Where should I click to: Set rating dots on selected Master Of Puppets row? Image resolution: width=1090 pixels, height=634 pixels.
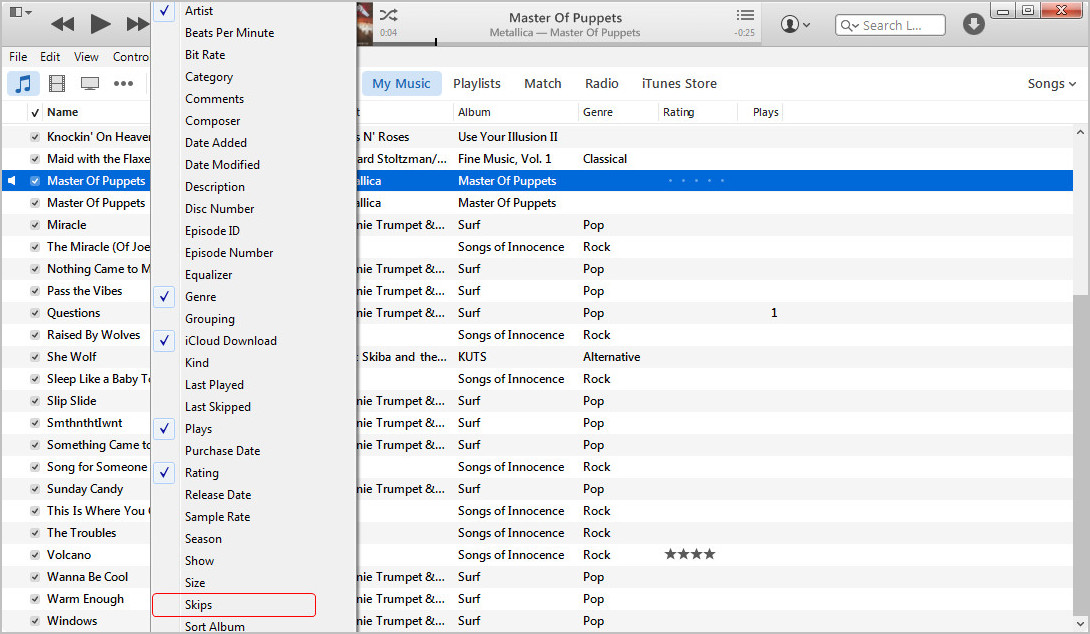696,181
